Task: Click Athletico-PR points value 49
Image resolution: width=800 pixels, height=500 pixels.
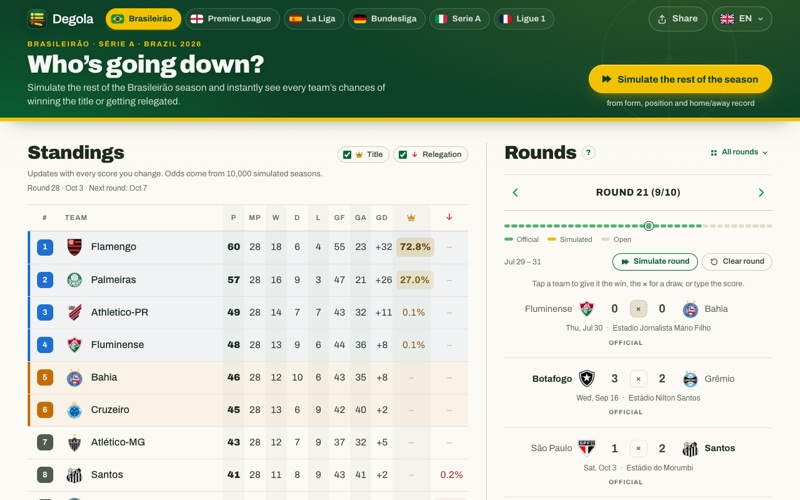Action: coord(234,312)
